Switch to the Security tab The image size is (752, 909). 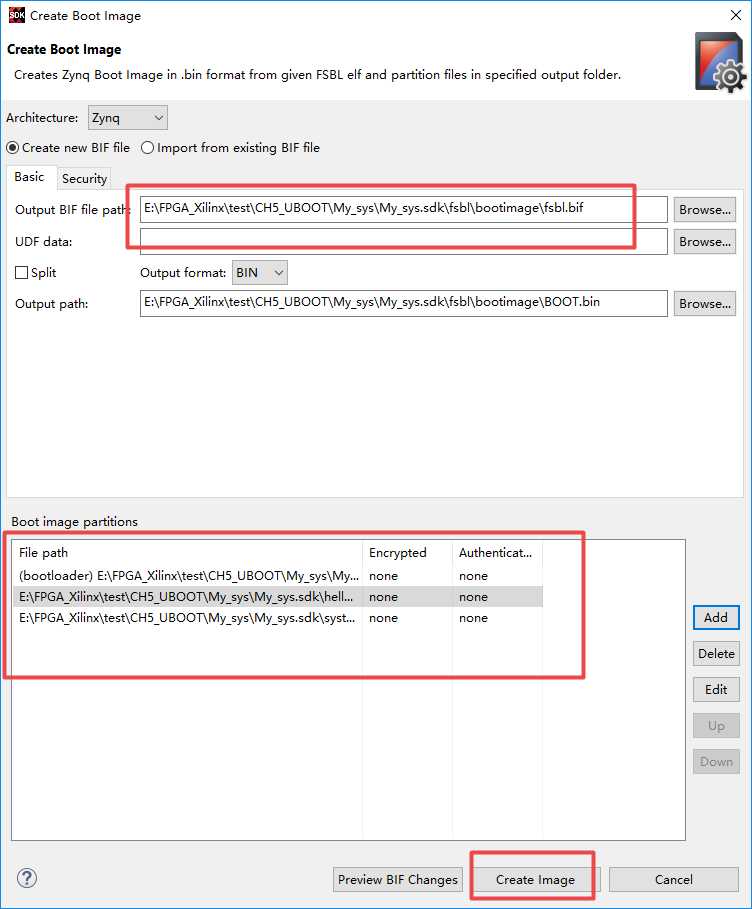(85, 179)
